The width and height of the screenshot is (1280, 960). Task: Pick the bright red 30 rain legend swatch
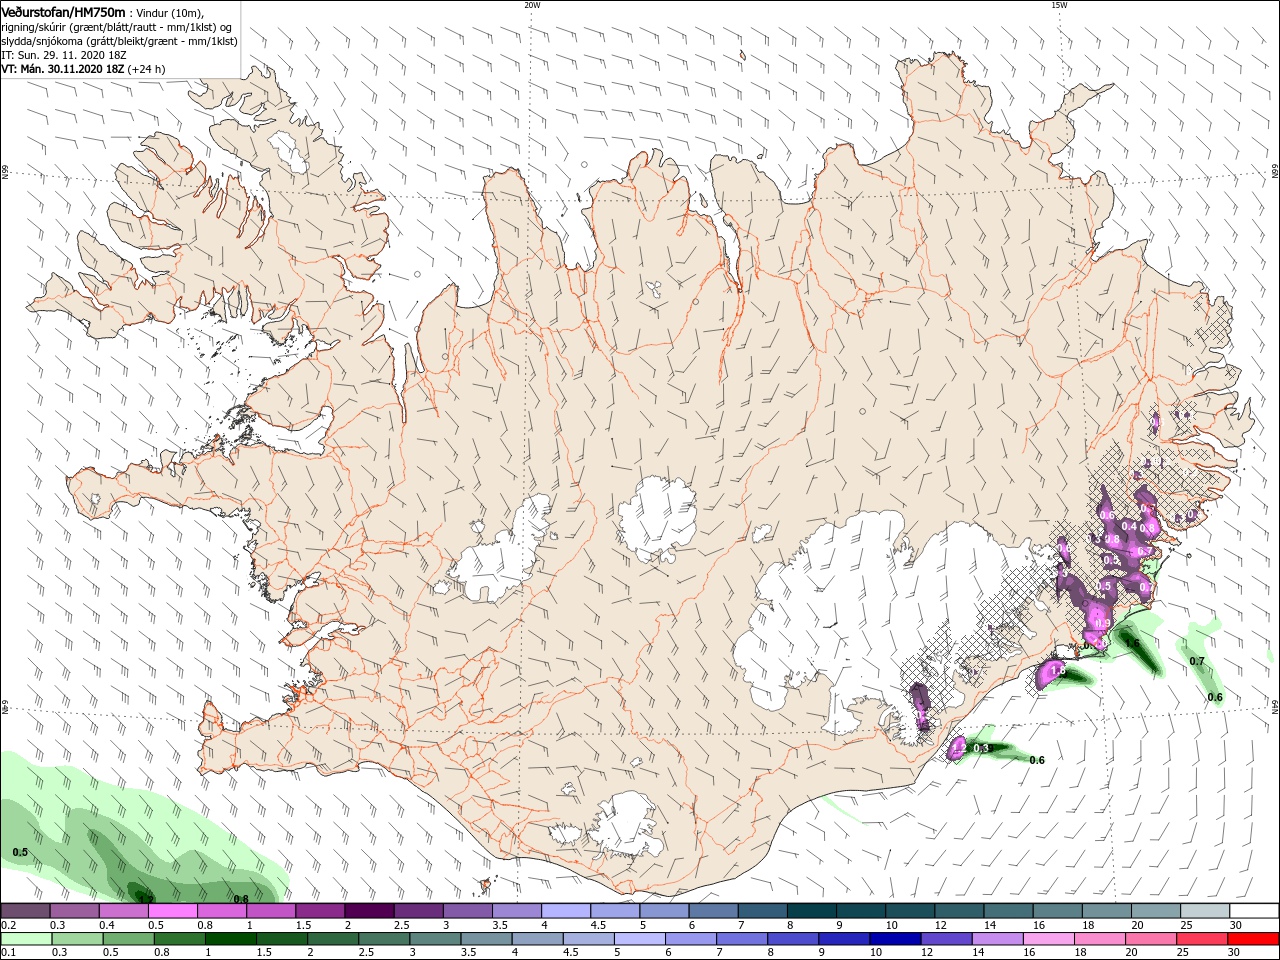pos(1254,939)
